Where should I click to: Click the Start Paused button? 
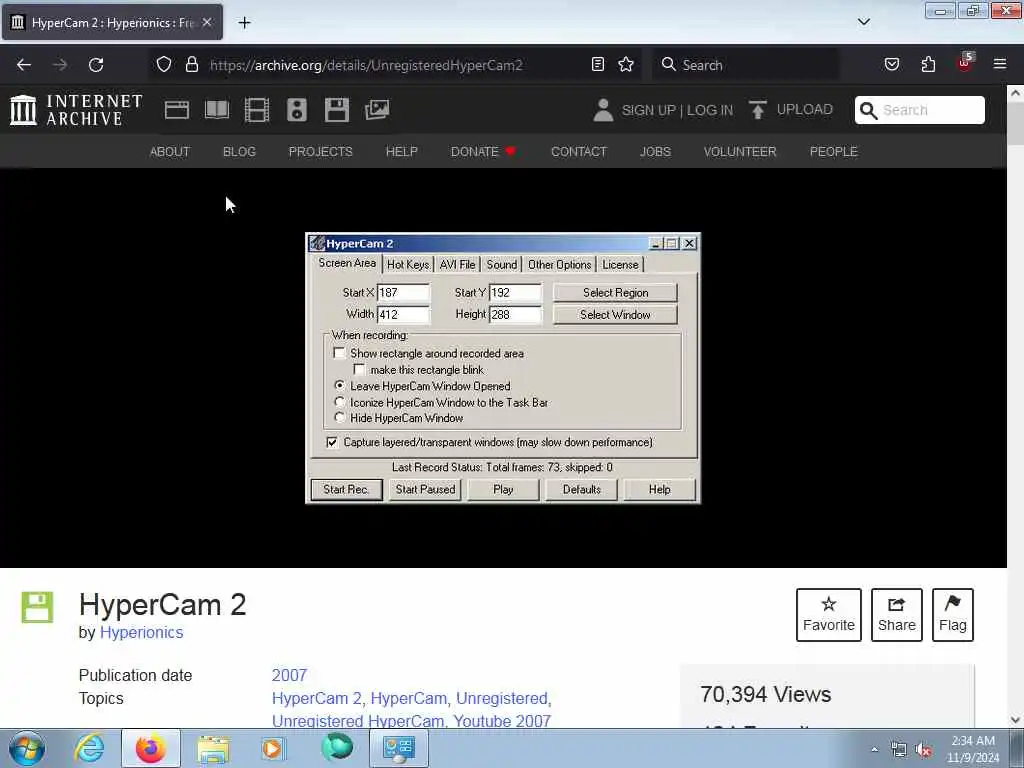pos(425,489)
